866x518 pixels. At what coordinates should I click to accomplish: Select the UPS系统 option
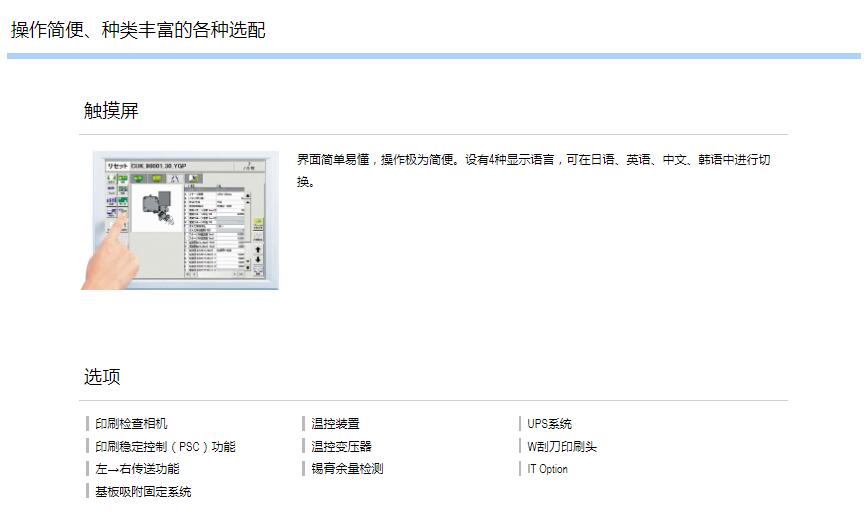(549, 424)
